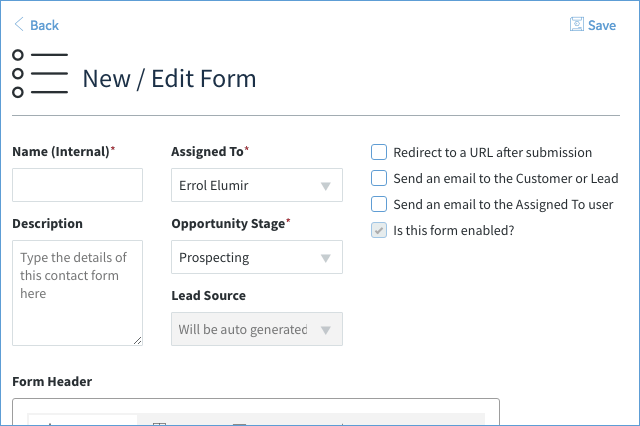Click into the Description text area
Screen dimensions: 640x426
(x=78, y=293)
